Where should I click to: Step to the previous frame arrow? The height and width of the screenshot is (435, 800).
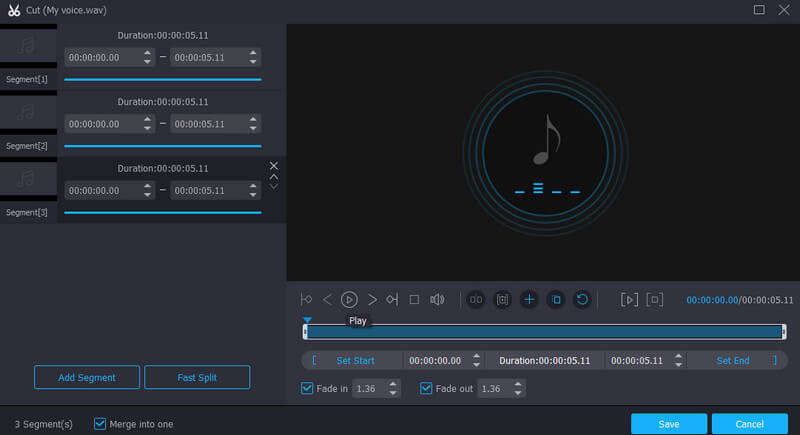[x=327, y=299]
